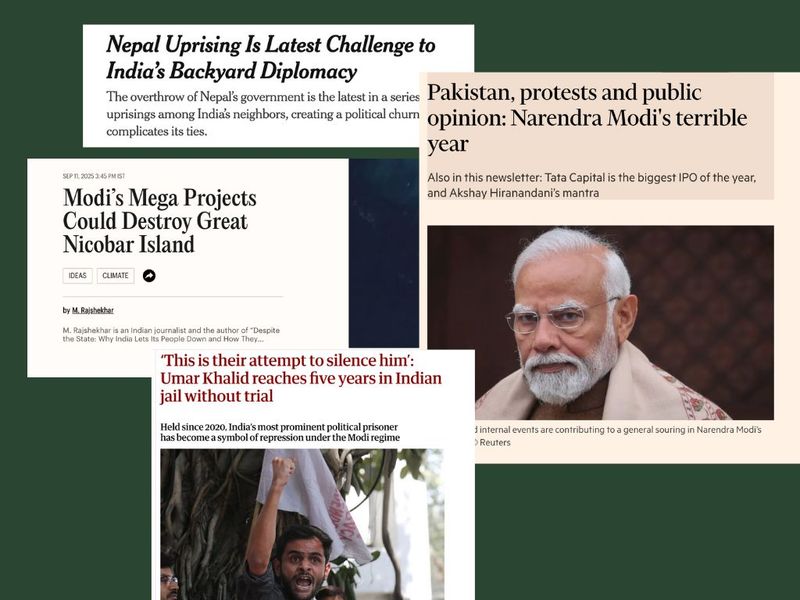Click the Tata Capital IPO newsletter subtitle
Viewport: 800px width, 600px height.
(592, 185)
